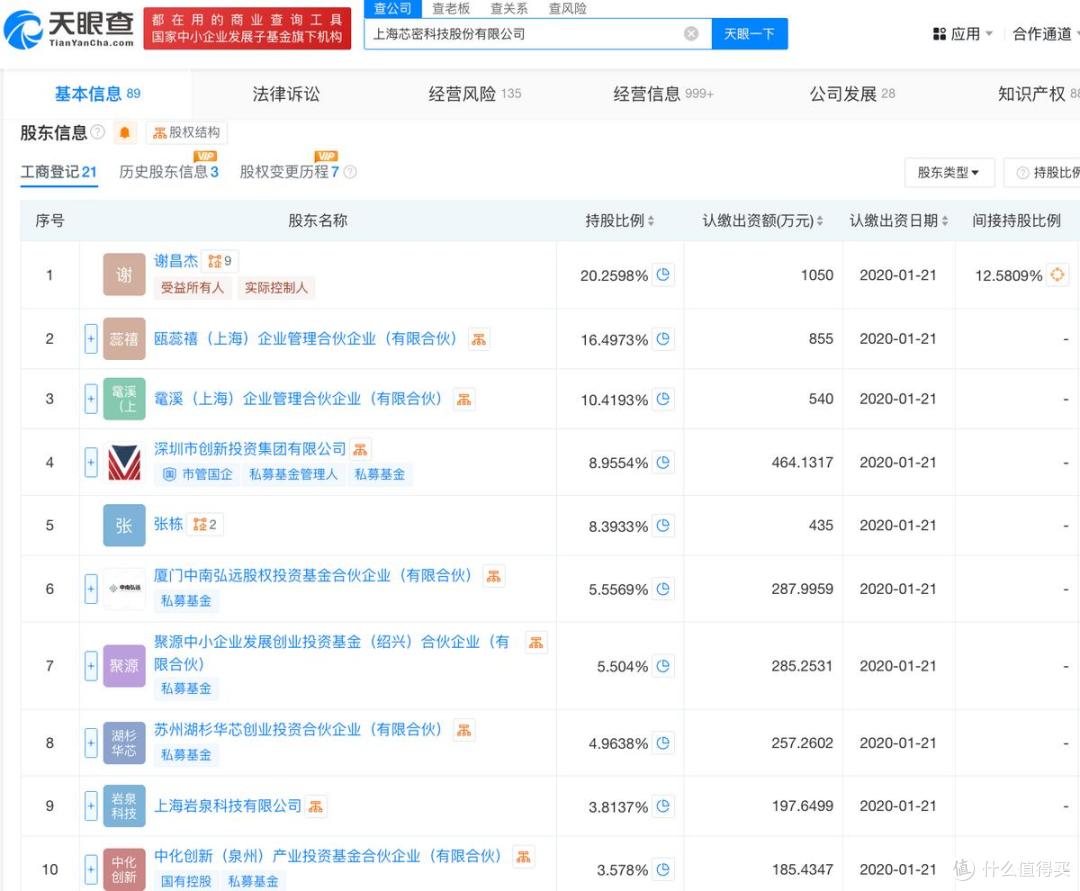
Task: Open 厦门中南弘远股权投资基金 link
Action: 313,576
